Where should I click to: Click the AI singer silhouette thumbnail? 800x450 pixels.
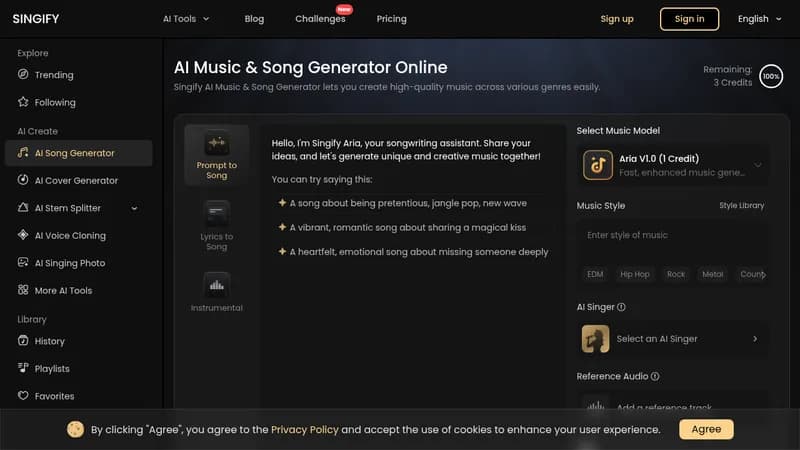pyautogui.click(x=595, y=339)
